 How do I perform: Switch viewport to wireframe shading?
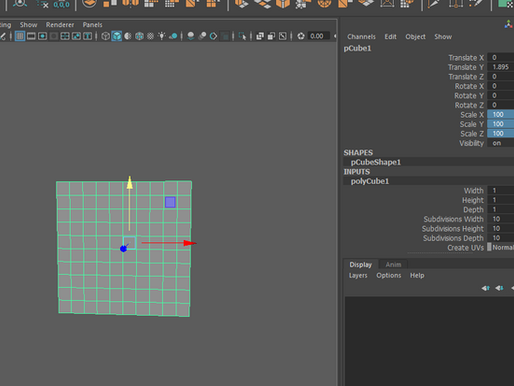[105, 36]
